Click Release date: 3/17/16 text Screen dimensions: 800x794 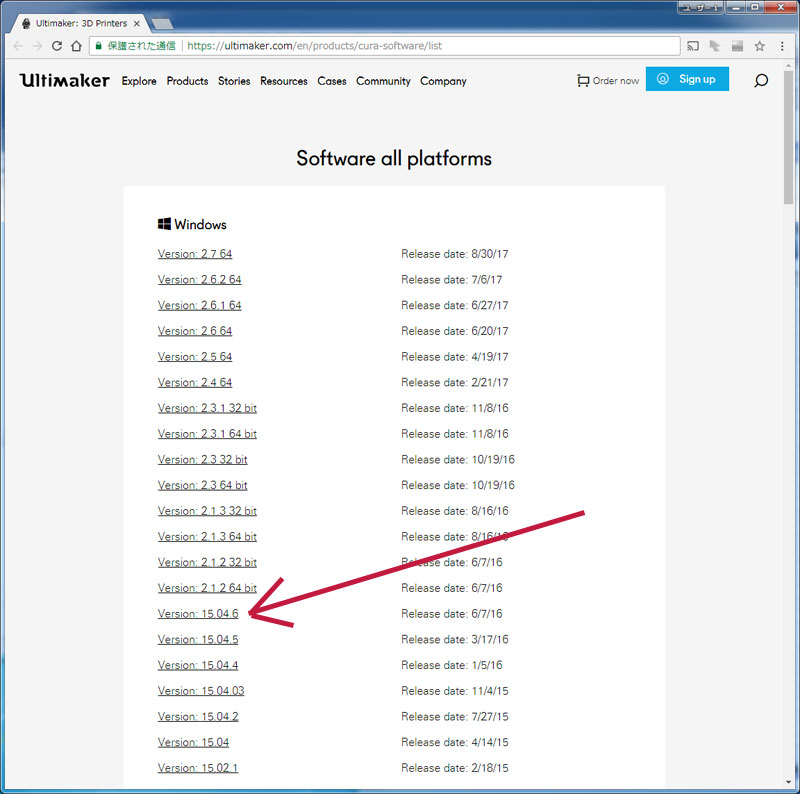(455, 639)
